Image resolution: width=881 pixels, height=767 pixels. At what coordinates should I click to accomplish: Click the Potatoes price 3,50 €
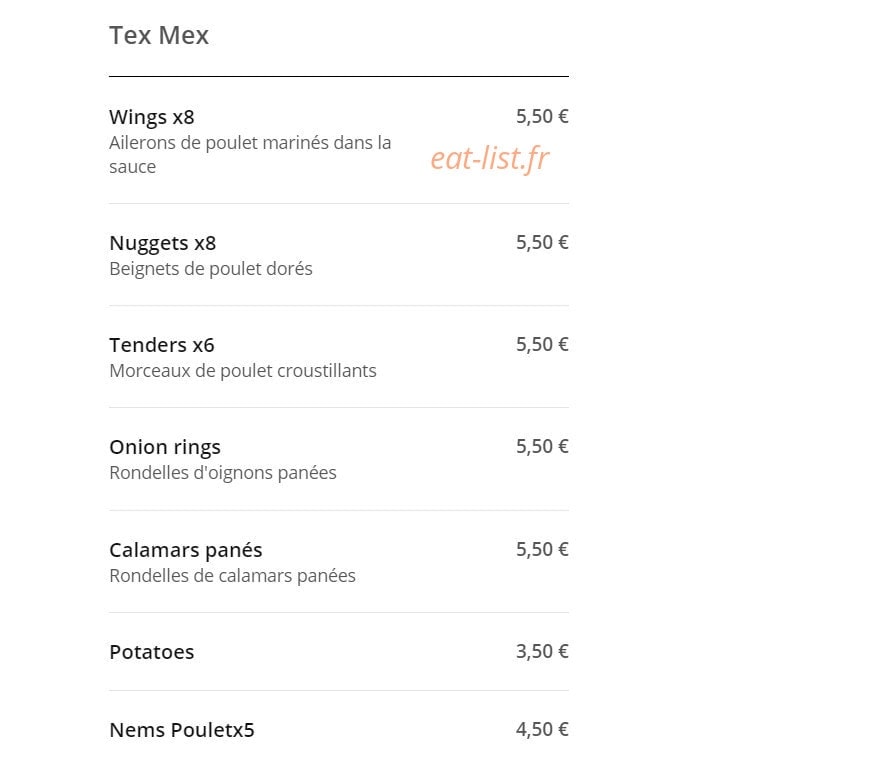[542, 651]
